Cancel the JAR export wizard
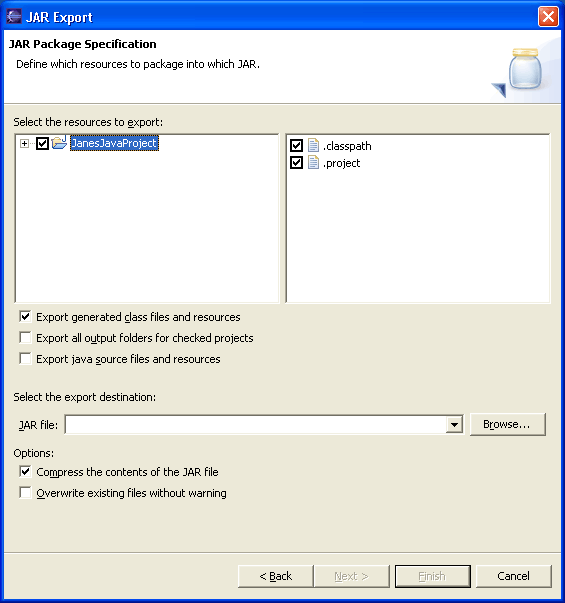The height and width of the screenshot is (603, 565). pos(513,576)
